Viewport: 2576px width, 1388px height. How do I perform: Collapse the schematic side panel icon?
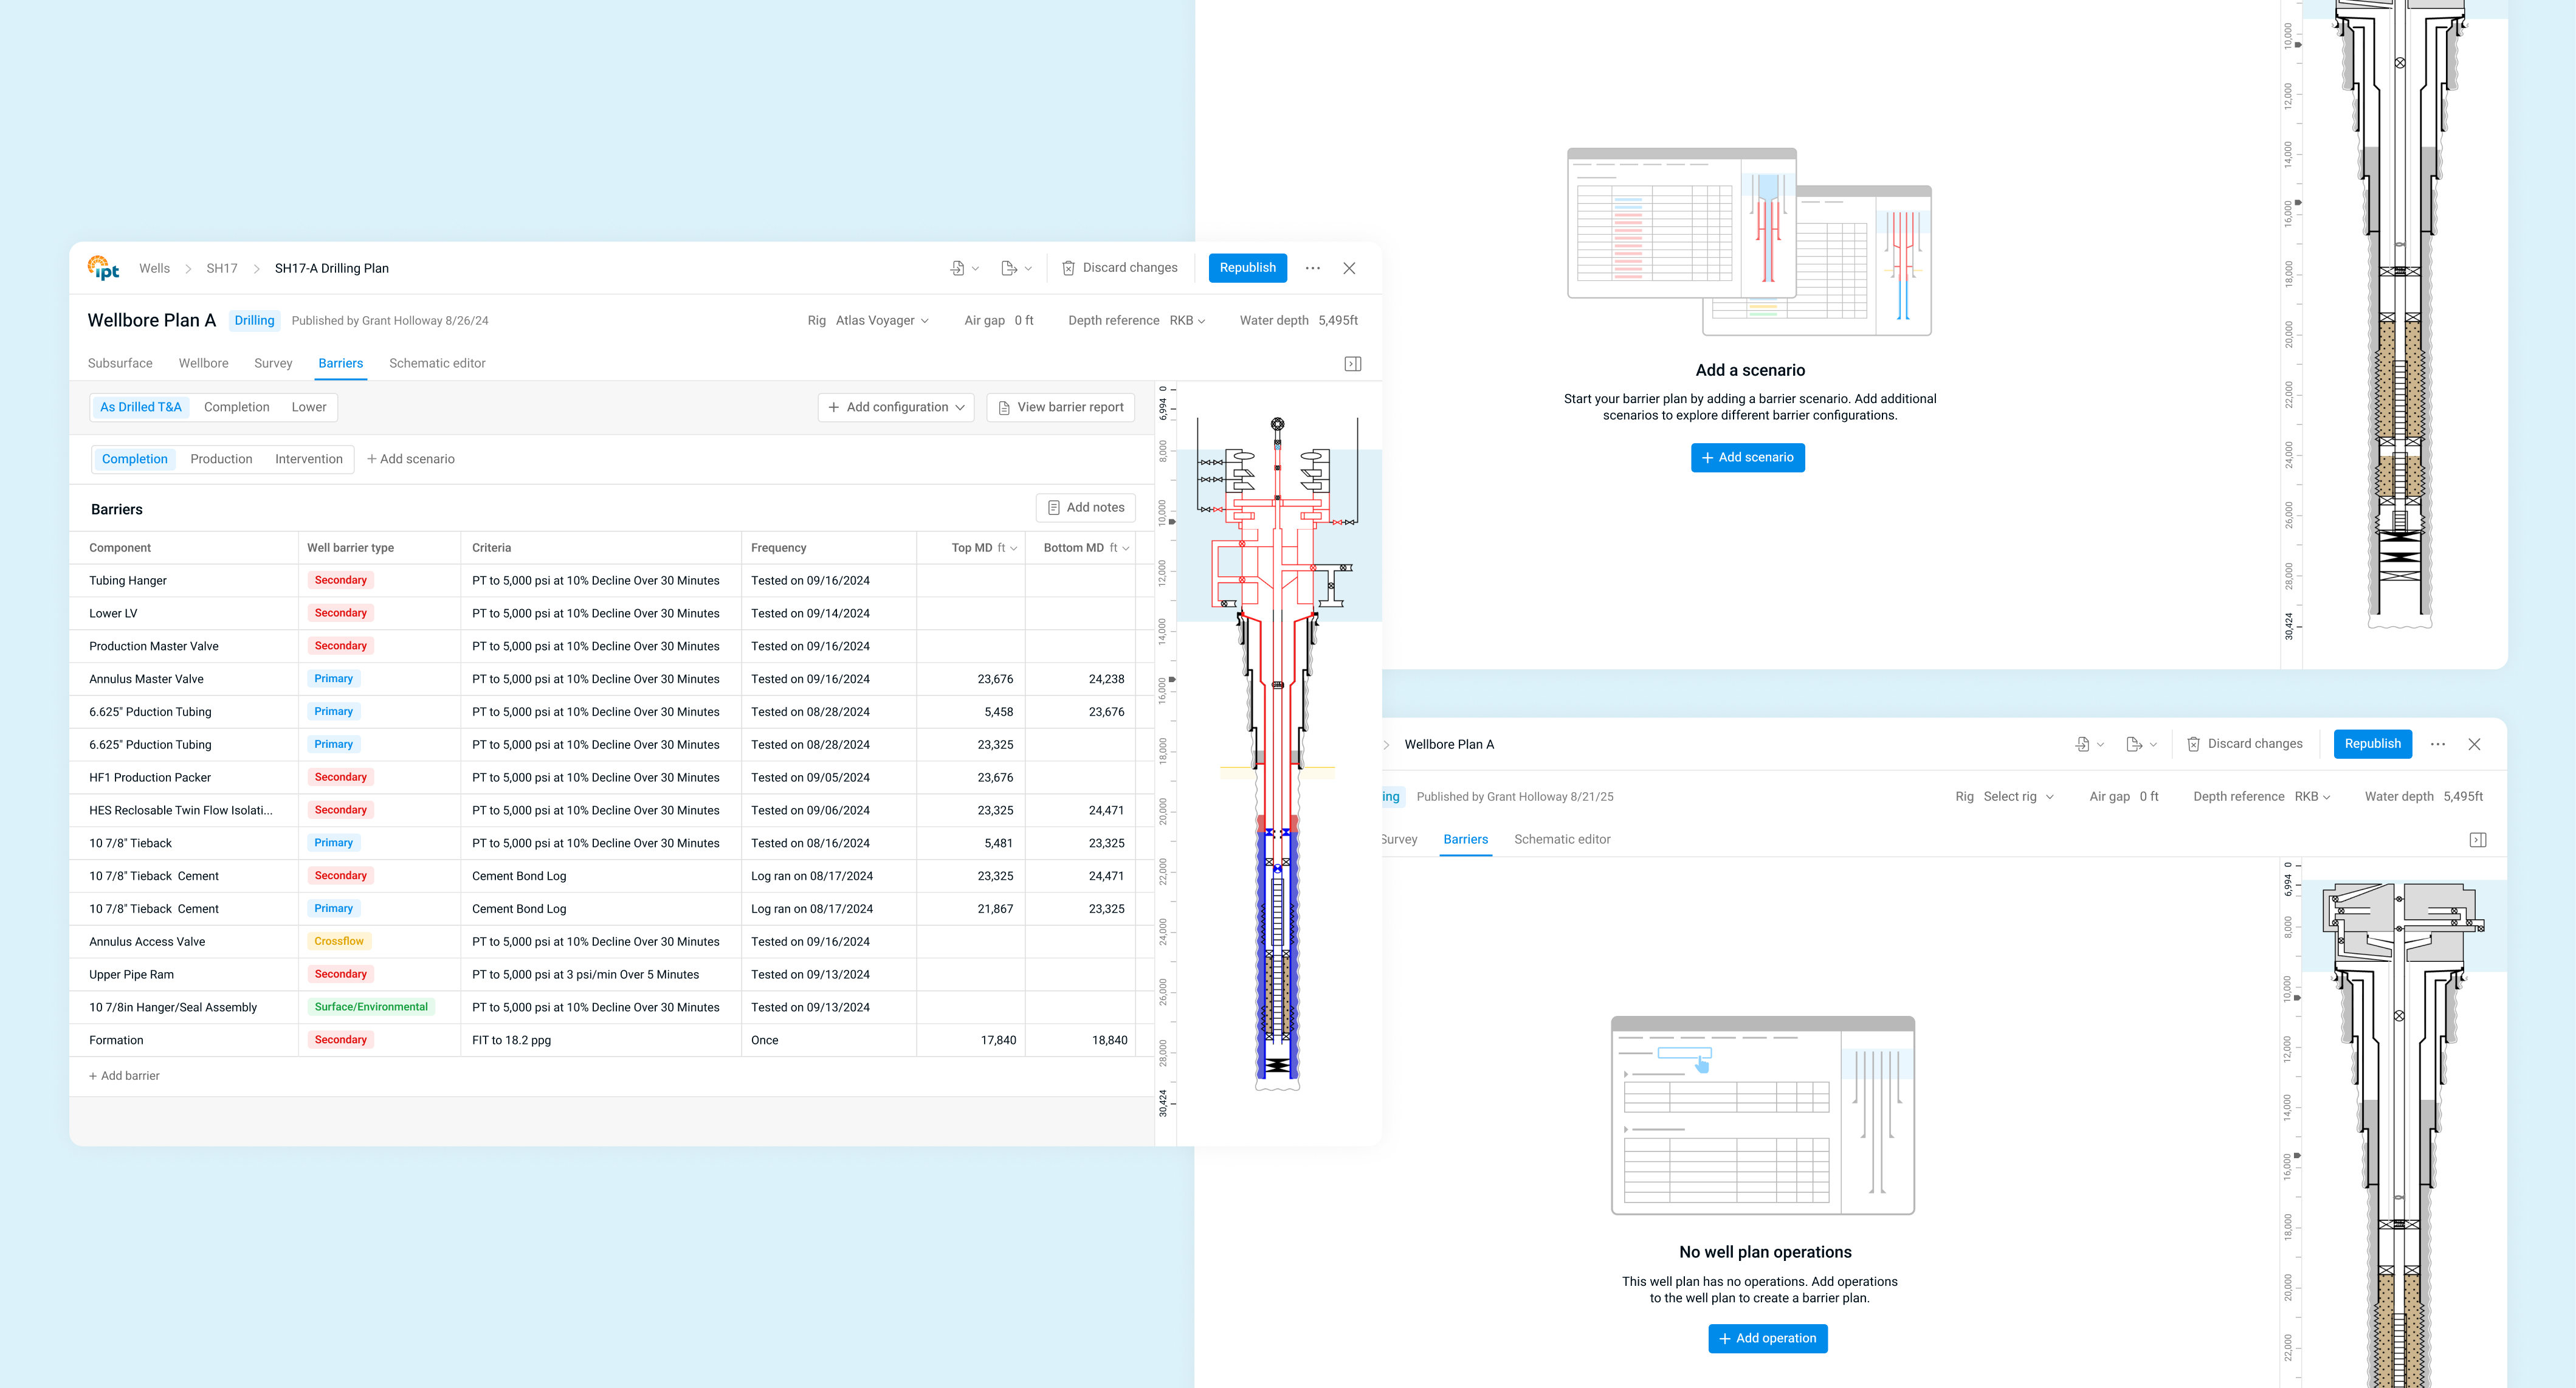pyautogui.click(x=1353, y=364)
